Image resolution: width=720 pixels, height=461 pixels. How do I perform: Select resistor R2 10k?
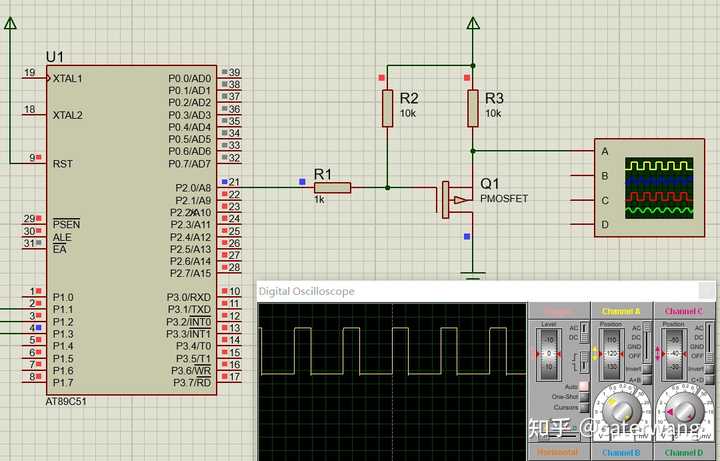(388, 108)
